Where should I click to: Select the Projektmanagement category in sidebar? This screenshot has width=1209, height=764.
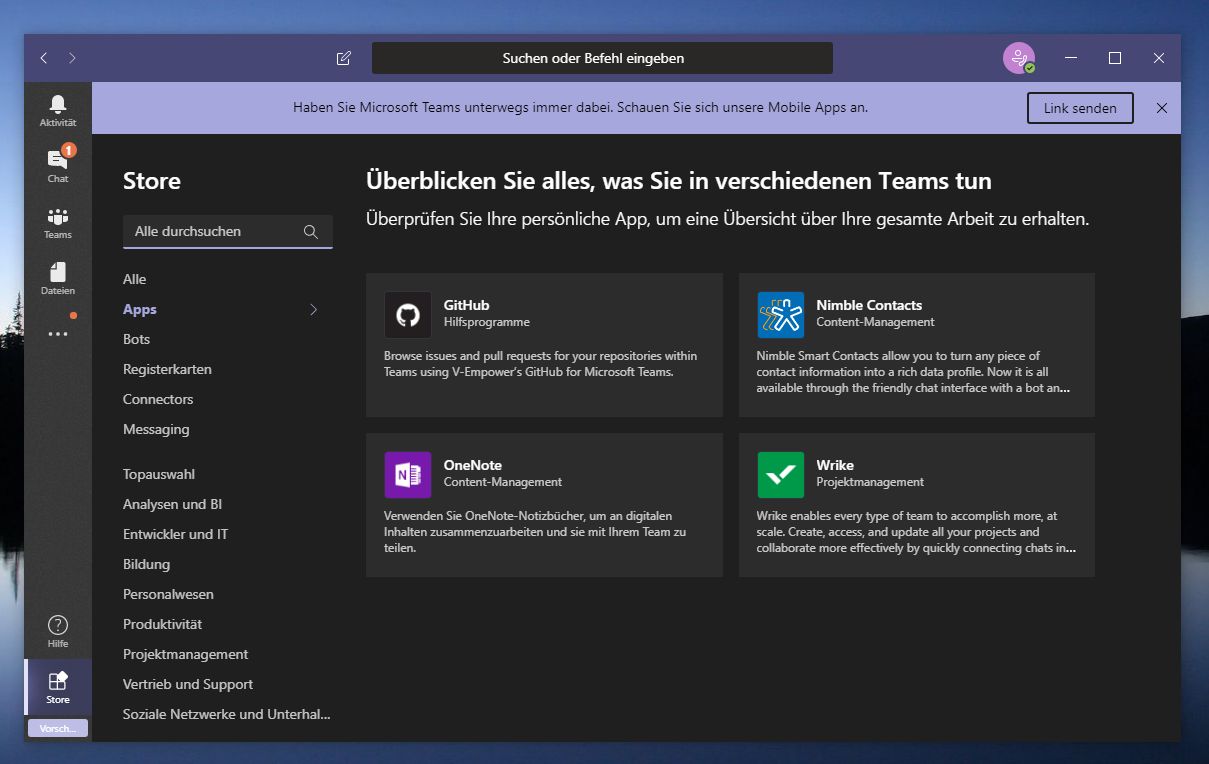pyautogui.click(x=185, y=654)
